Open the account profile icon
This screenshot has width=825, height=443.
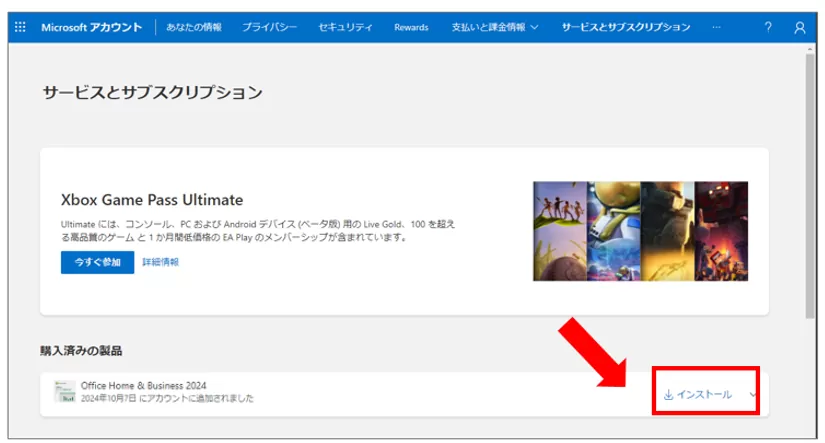coord(799,27)
